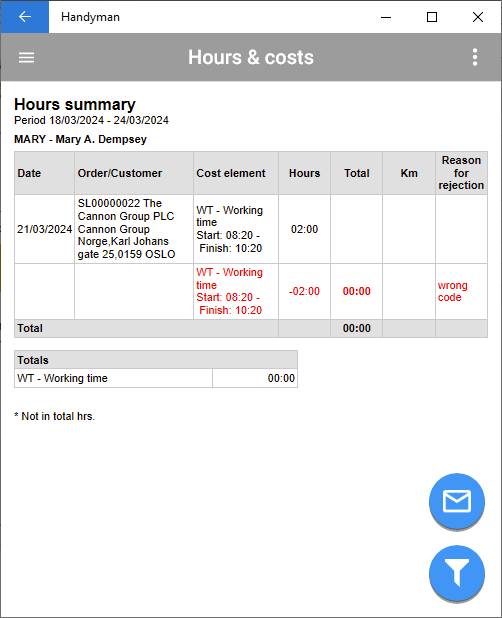Click the Hours & costs page title
502x618 pixels.
[251, 58]
